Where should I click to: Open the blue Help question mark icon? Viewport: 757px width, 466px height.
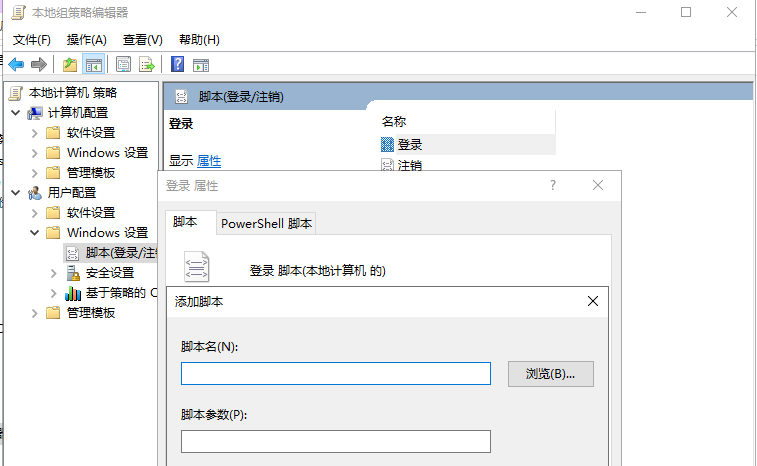pos(177,65)
